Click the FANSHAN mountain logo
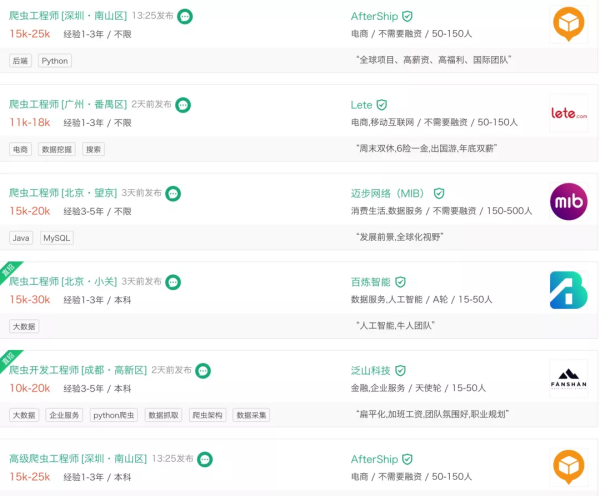 click(569, 379)
